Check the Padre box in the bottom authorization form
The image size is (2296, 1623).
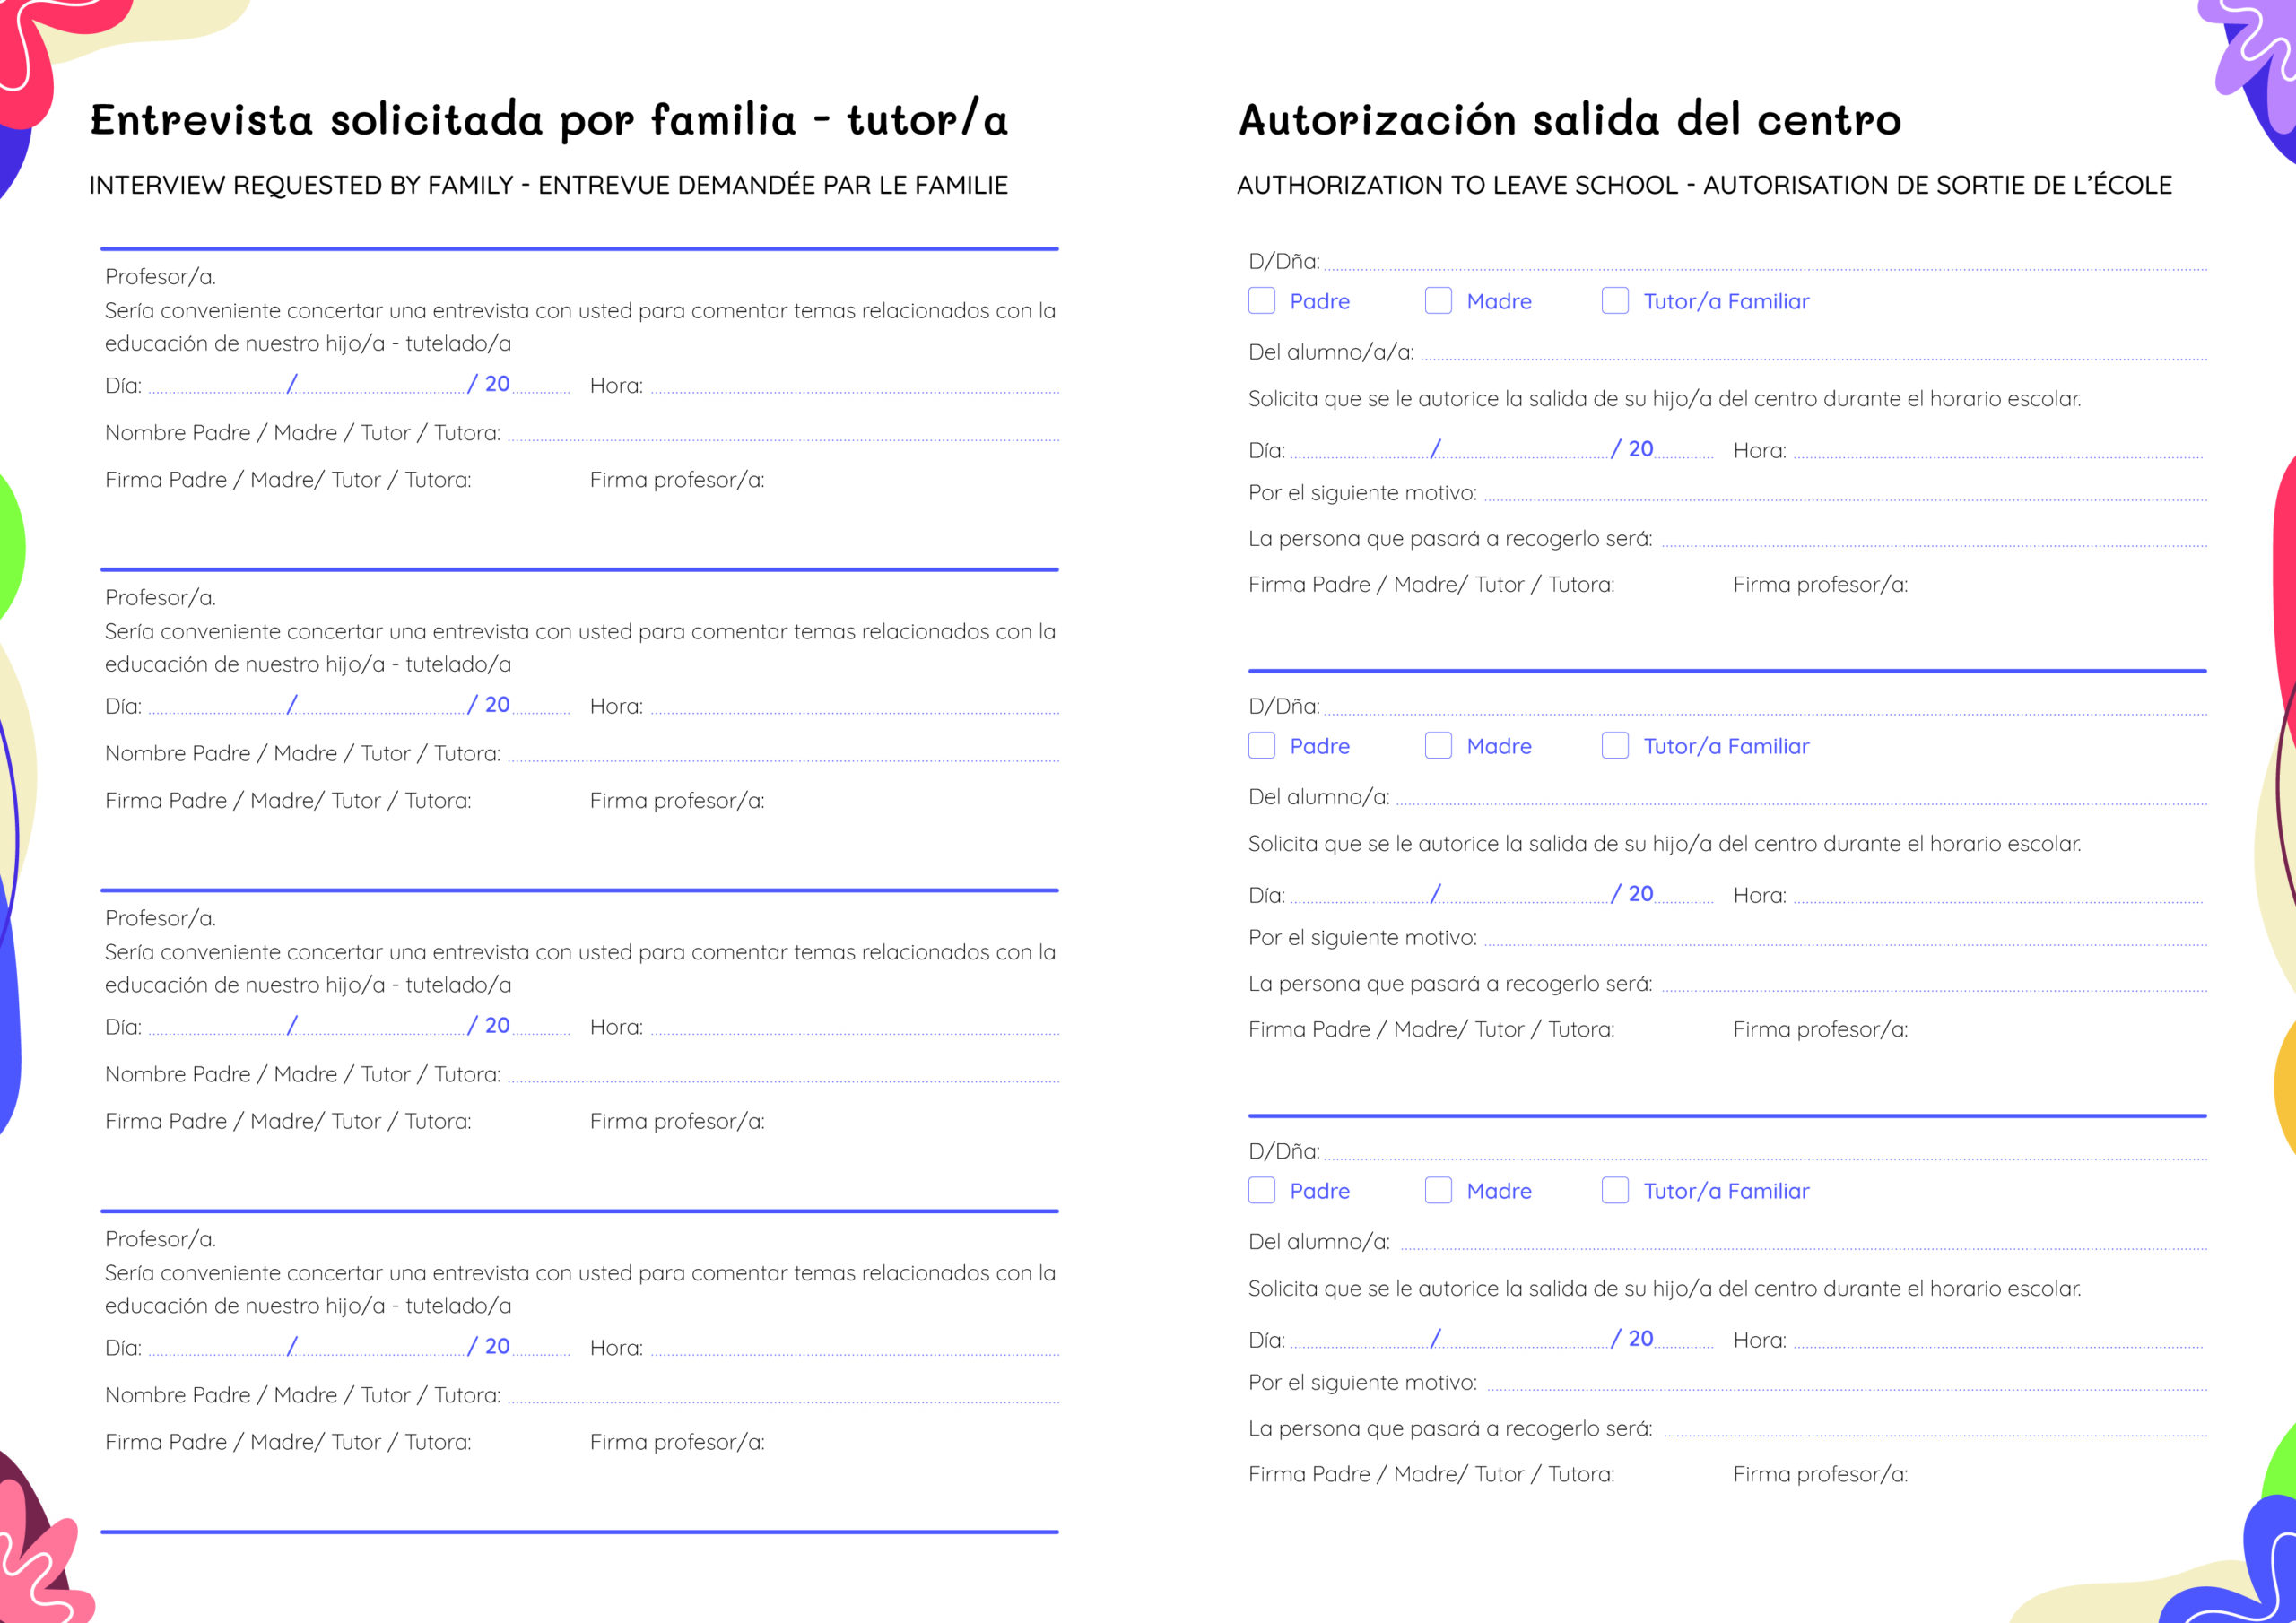click(1261, 1190)
